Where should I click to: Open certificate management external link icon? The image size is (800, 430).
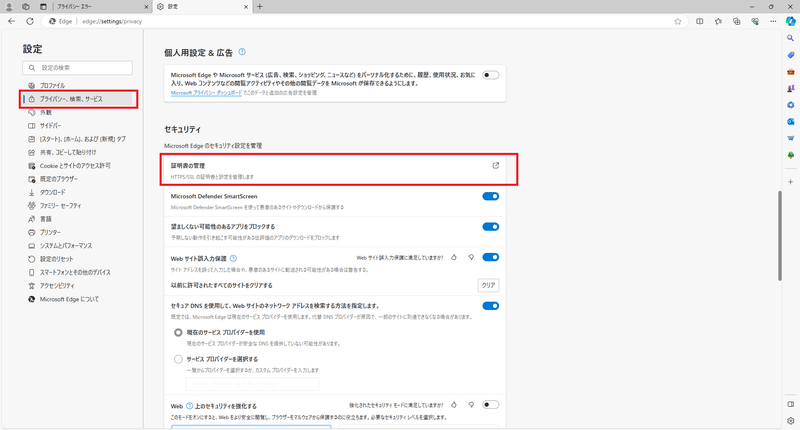pyautogui.click(x=495, y=166)
